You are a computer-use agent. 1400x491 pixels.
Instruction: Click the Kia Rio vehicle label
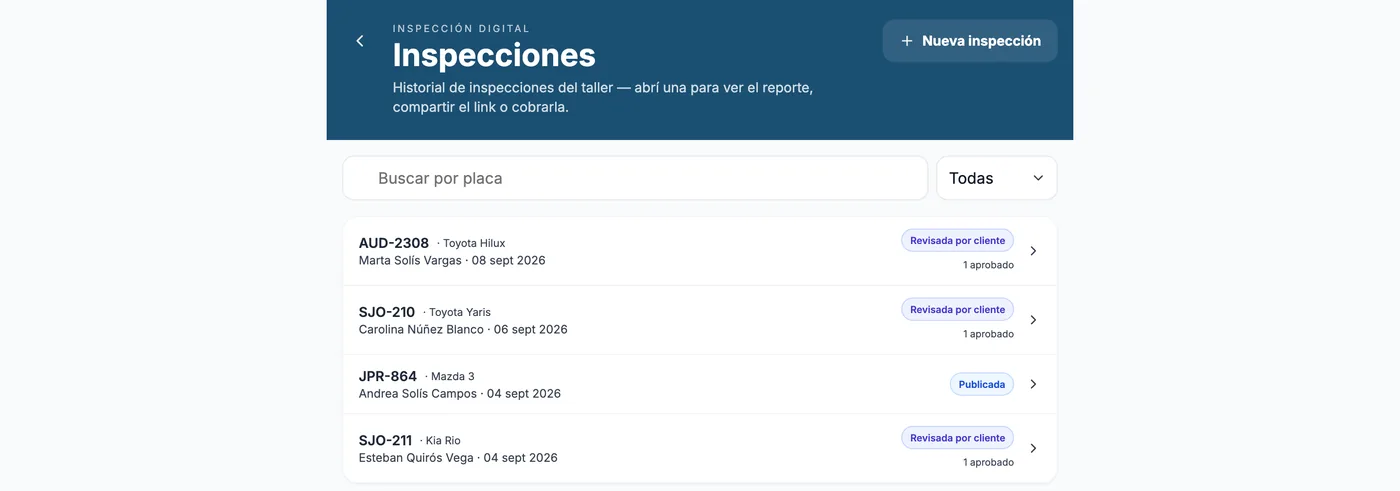click(443, 440)
